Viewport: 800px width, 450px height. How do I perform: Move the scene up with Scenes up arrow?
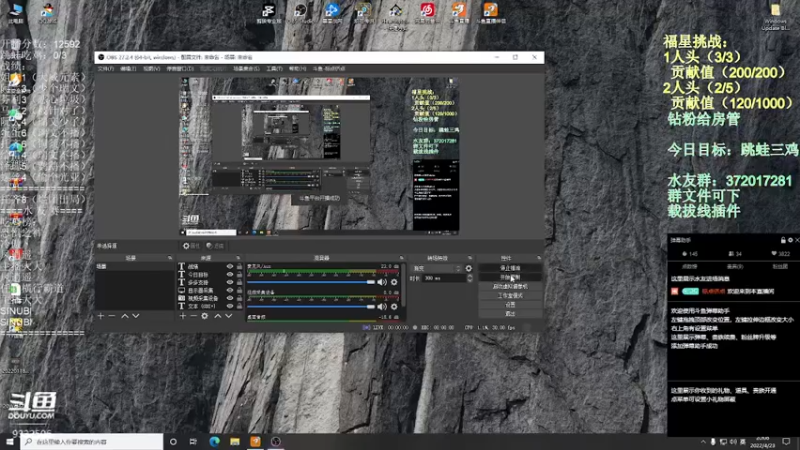124,316
